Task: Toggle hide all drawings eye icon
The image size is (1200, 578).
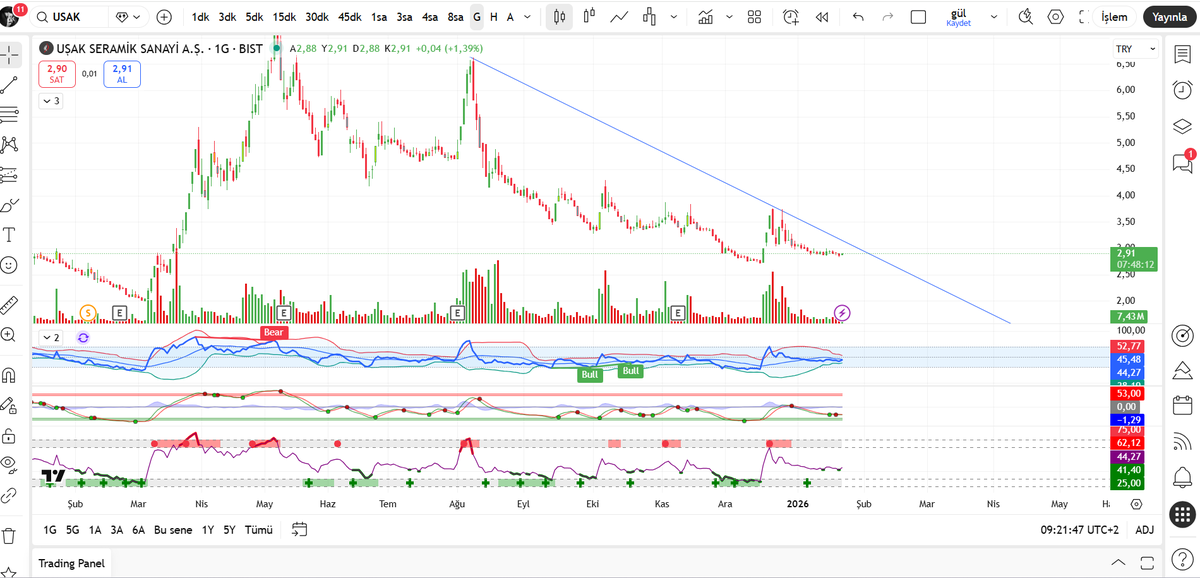Action: [10, 464]
